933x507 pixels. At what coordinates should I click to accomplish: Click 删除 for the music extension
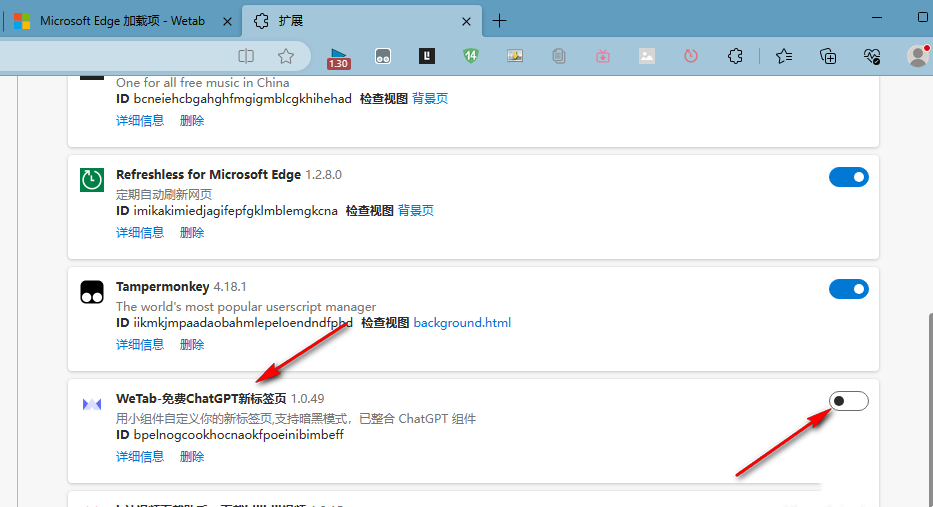[x=192, y=120]
